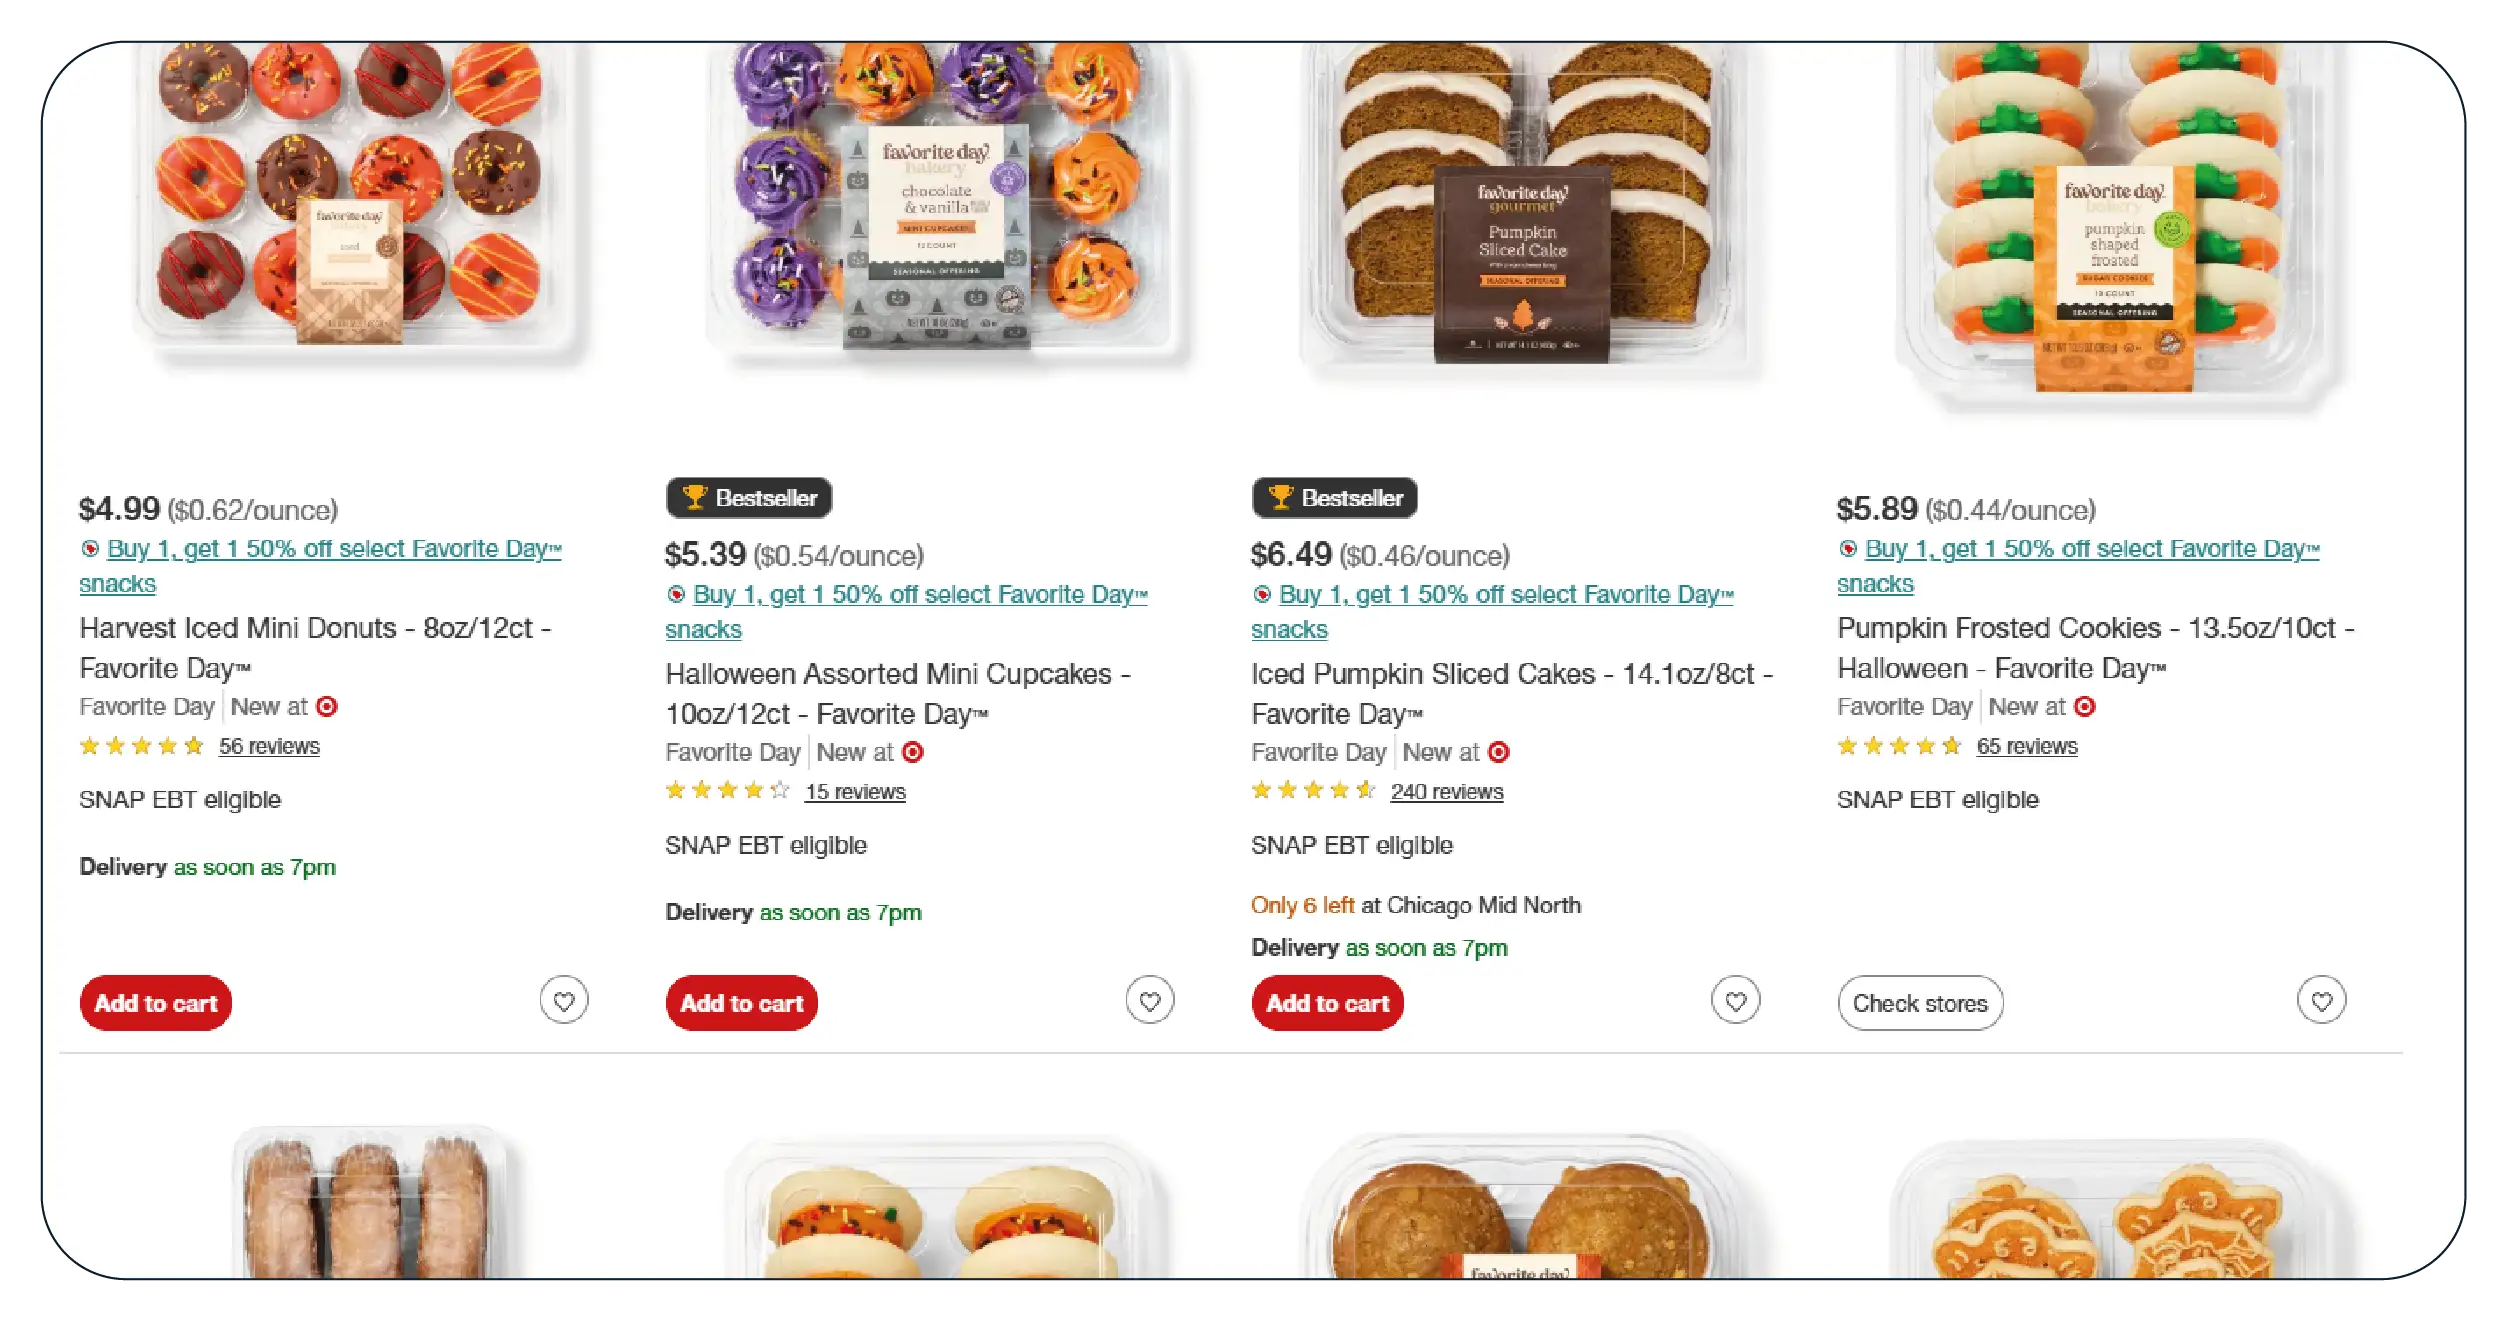This screenshot has height=1321, width=2509.
Task: Check stores for Pumpkin Frosted Cookies
Action: tap(1920, 1003)
